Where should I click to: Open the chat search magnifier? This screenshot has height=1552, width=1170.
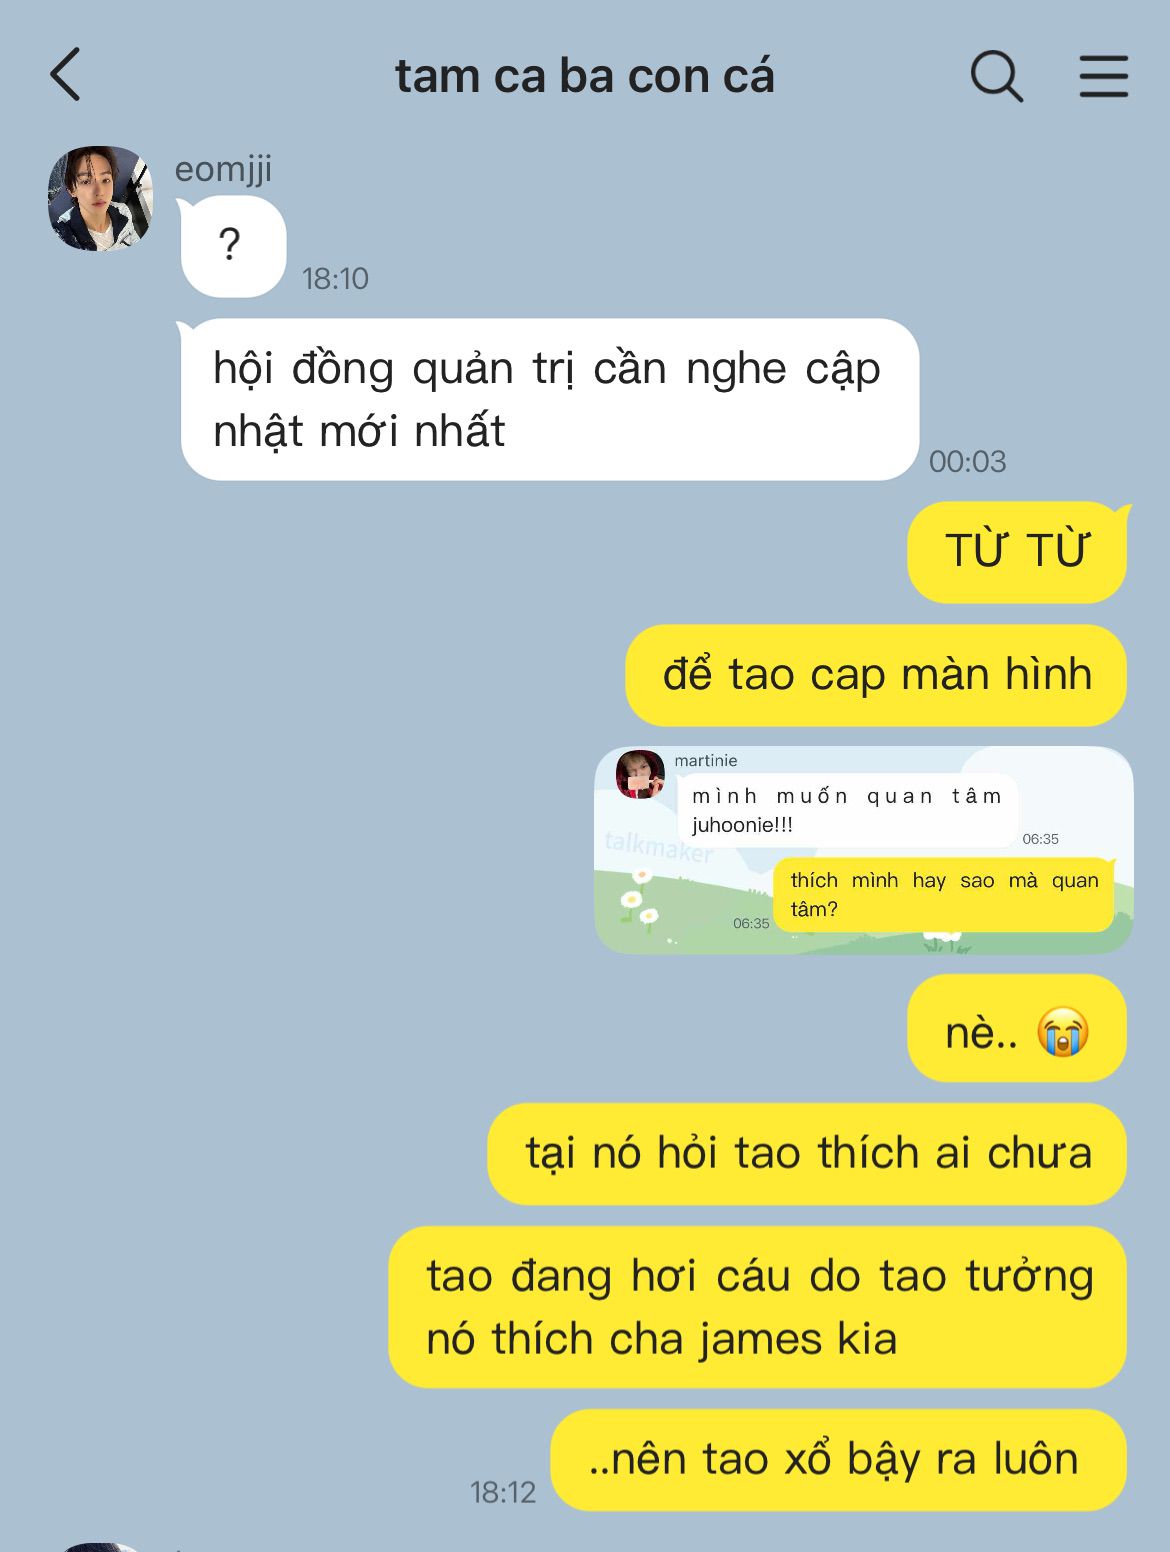(x=996, y=76)
